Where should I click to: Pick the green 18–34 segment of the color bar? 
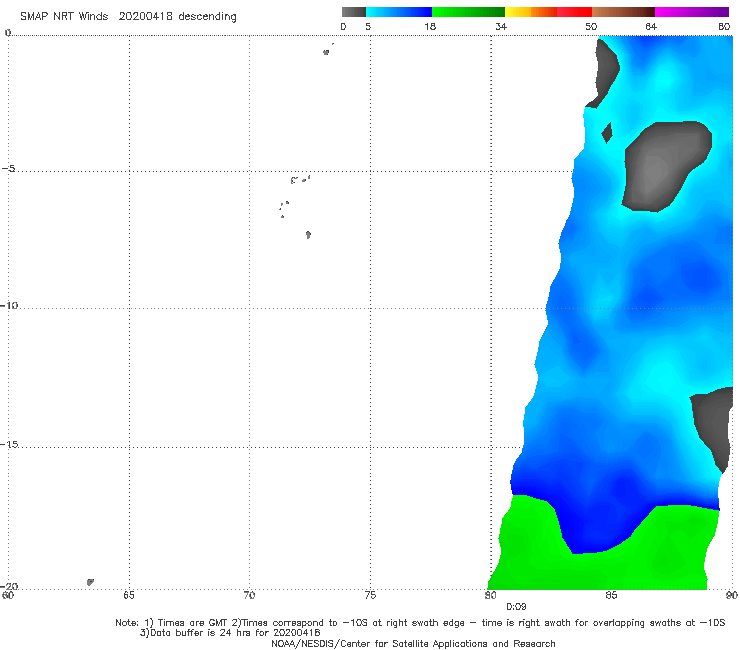click(468, 12)
